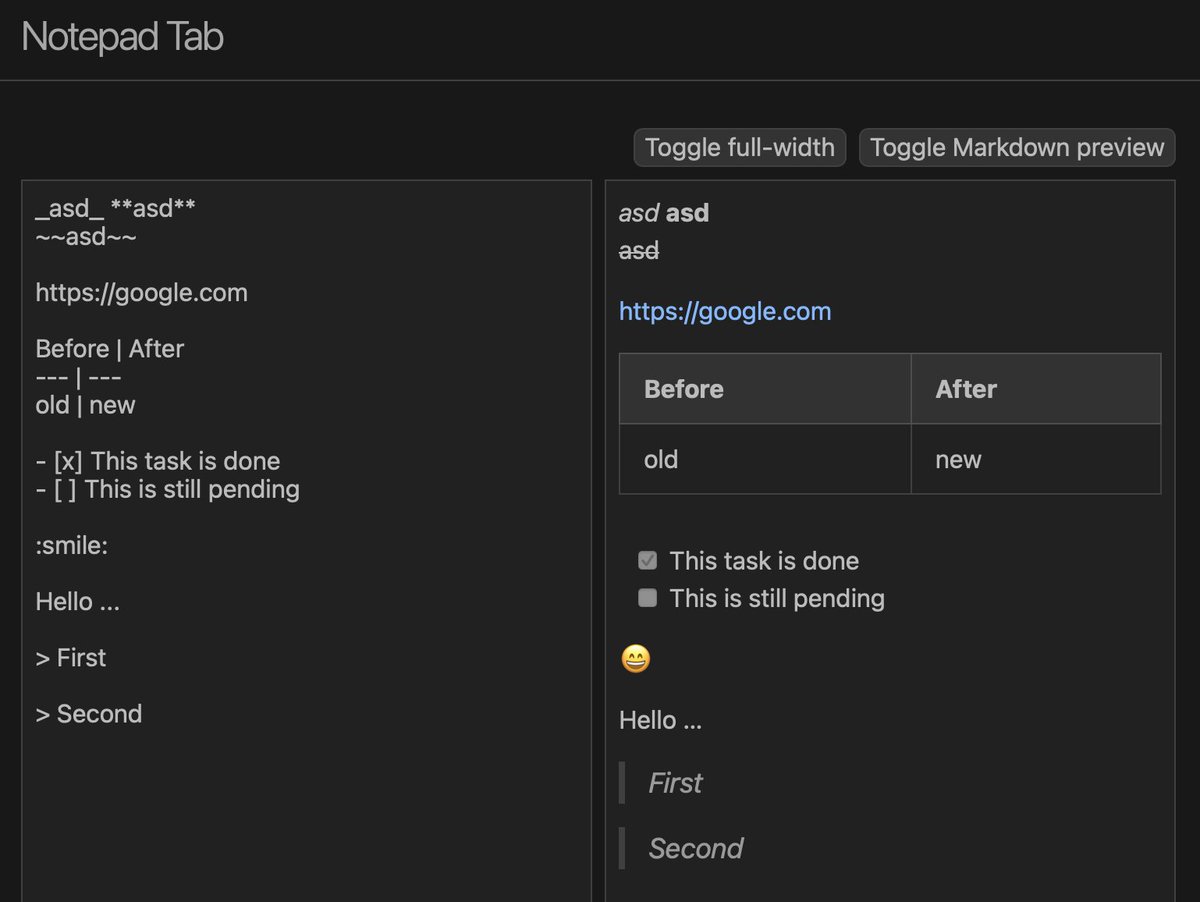Check the 'This is still pending' checkbox
The height and width of the screenshot is (902, 1200).
click(647, 598)
